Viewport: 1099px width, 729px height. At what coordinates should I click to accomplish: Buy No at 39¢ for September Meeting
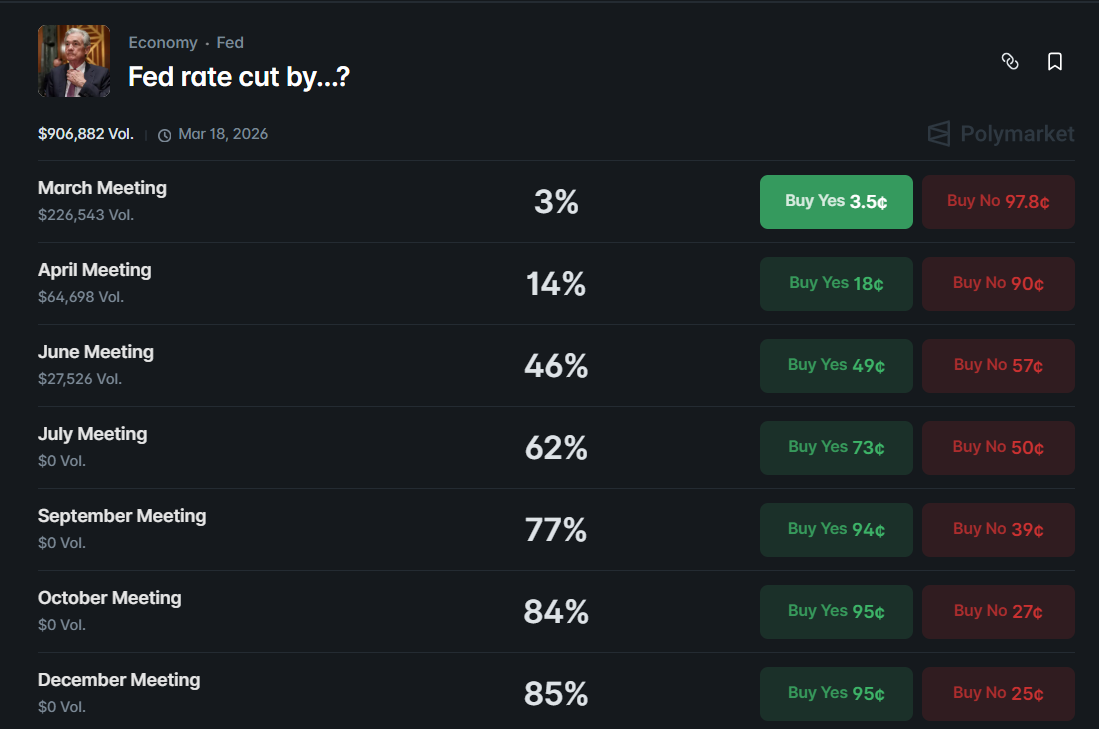998,530
